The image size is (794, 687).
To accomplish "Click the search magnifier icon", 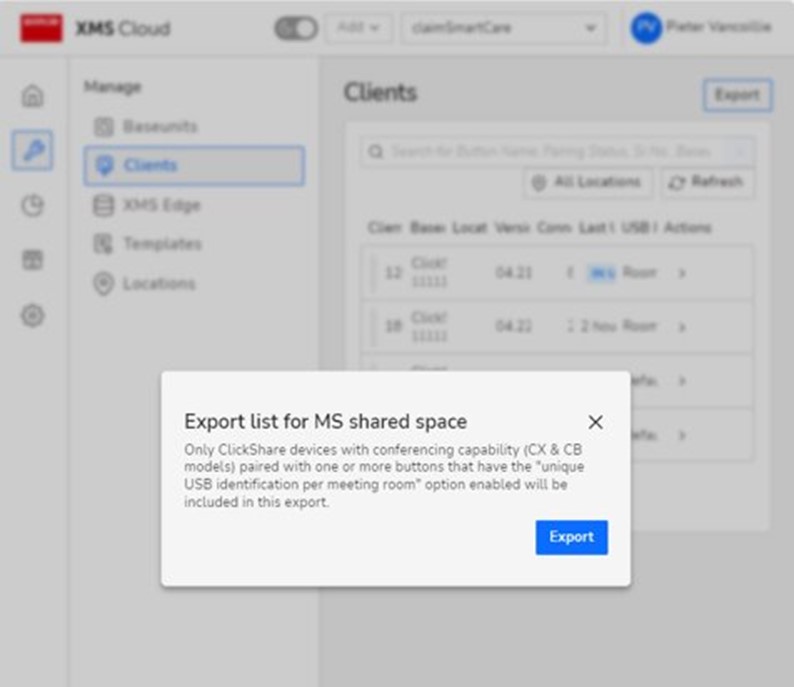I will [x=376, y=151].
